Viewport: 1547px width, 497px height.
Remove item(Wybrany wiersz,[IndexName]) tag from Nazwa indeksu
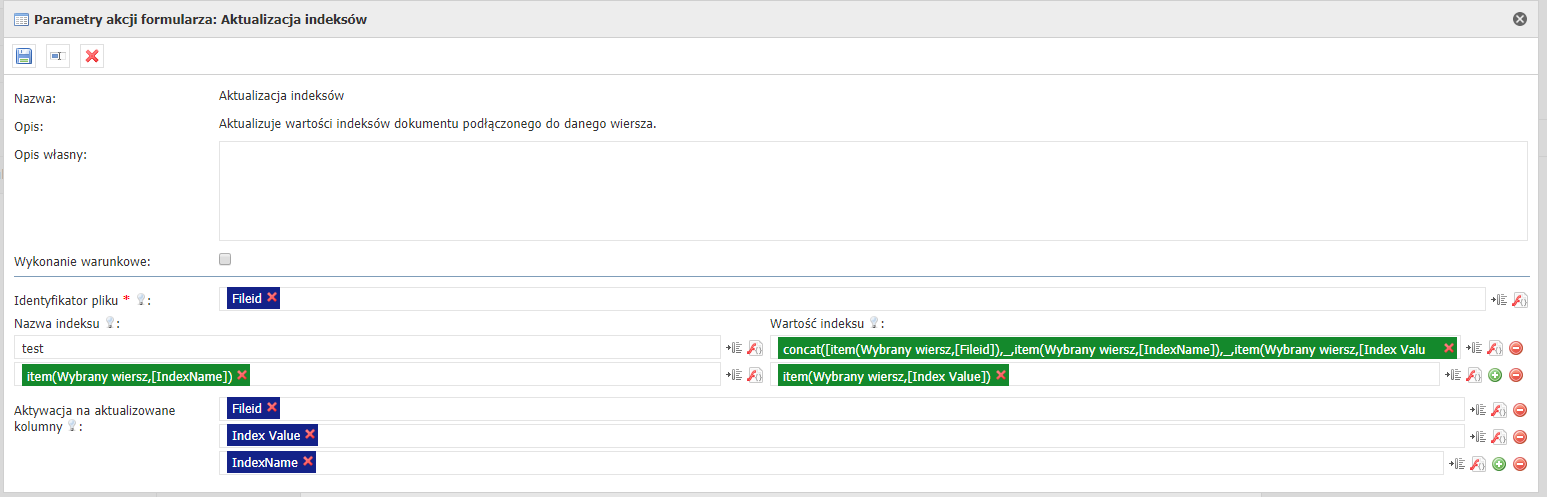[242, 375]
